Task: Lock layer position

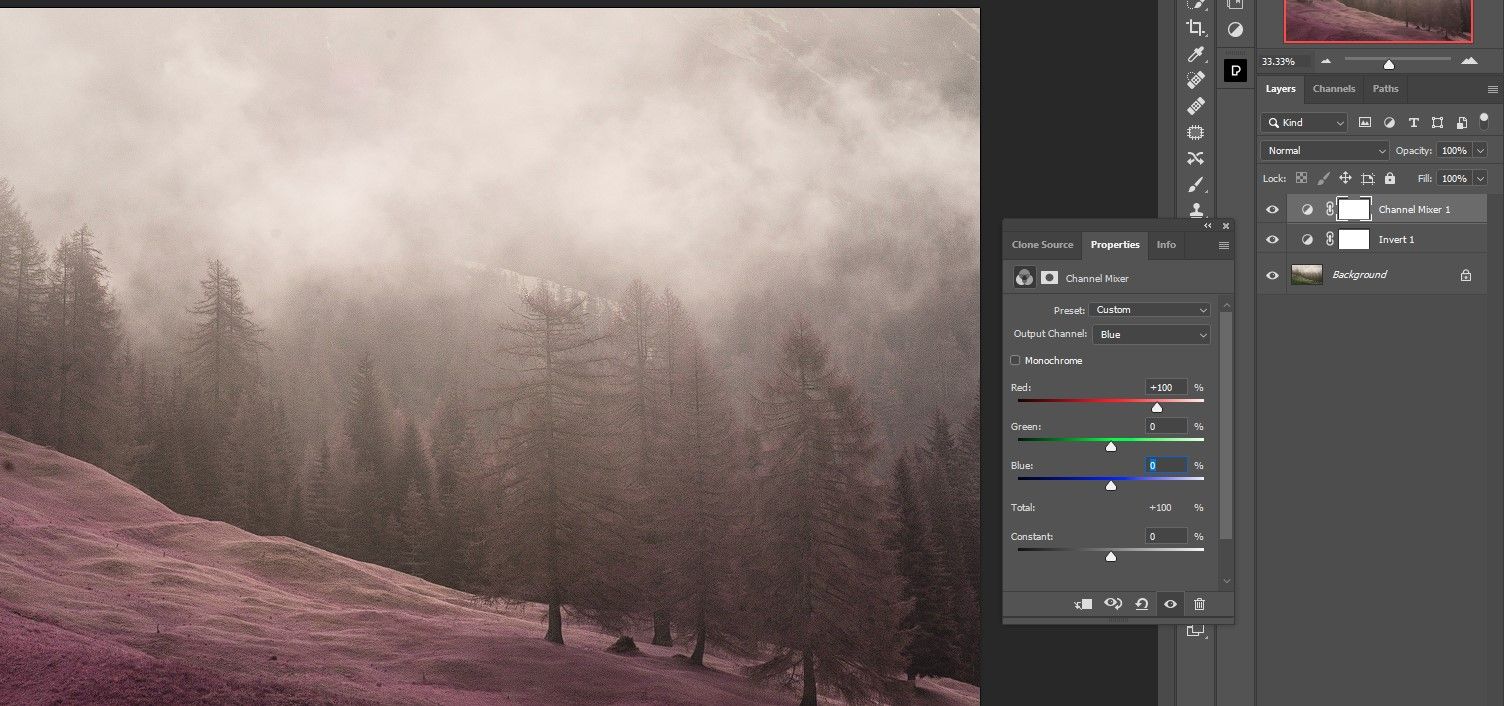Action: click(x=1345, y=178)
